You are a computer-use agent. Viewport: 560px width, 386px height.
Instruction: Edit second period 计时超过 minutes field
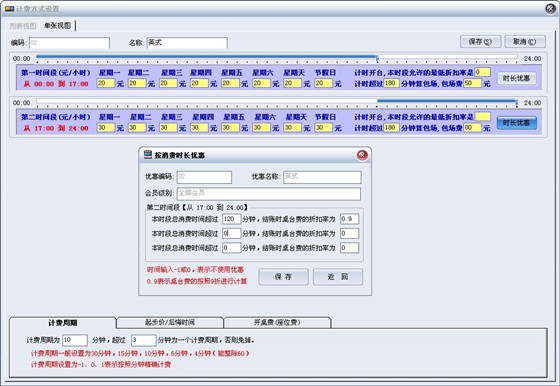[x=391, y=127]
